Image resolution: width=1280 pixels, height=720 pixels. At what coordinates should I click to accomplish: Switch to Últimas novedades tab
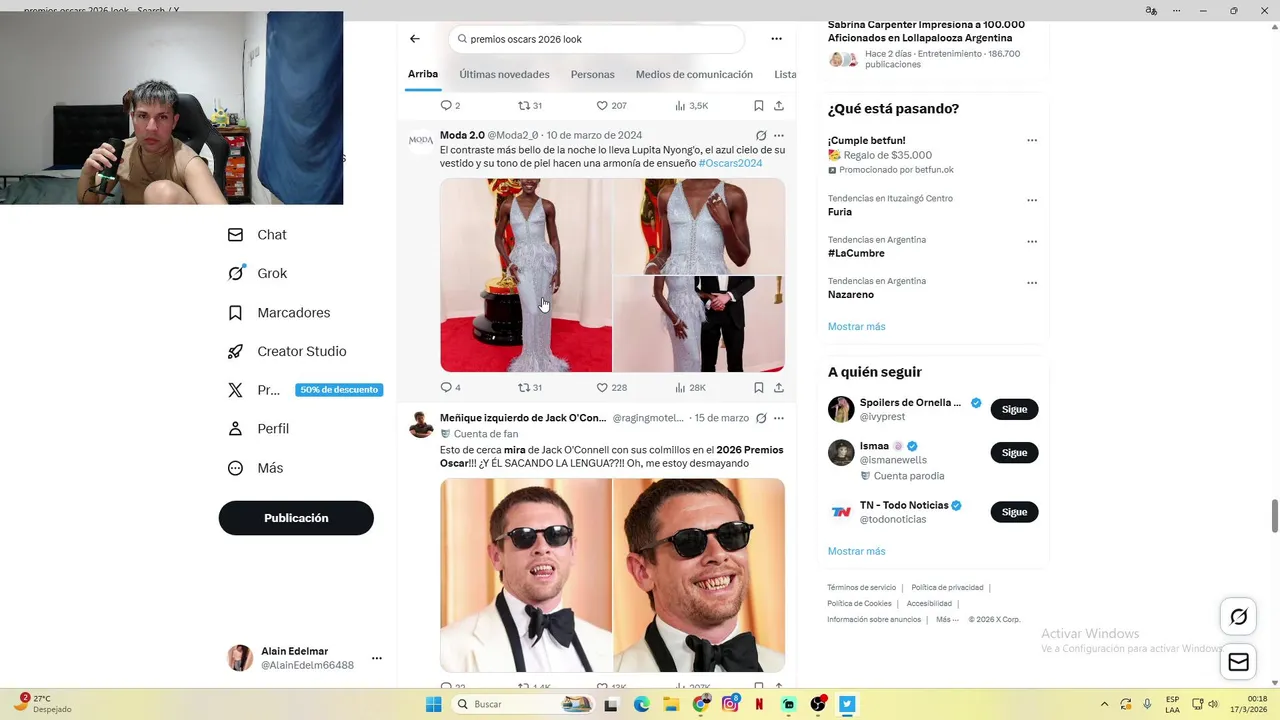coord(504,74)
